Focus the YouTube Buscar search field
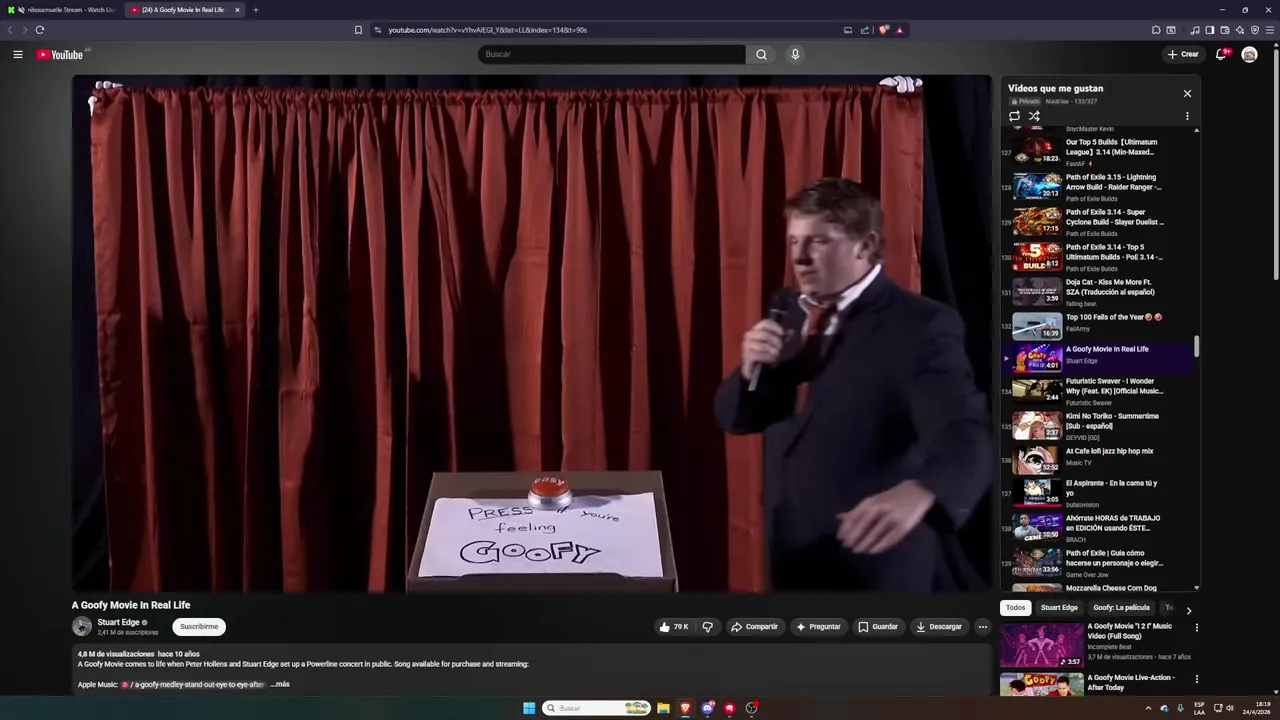Image resolution: width=1280 pixels, height=720 pixels. click(612, 54)
